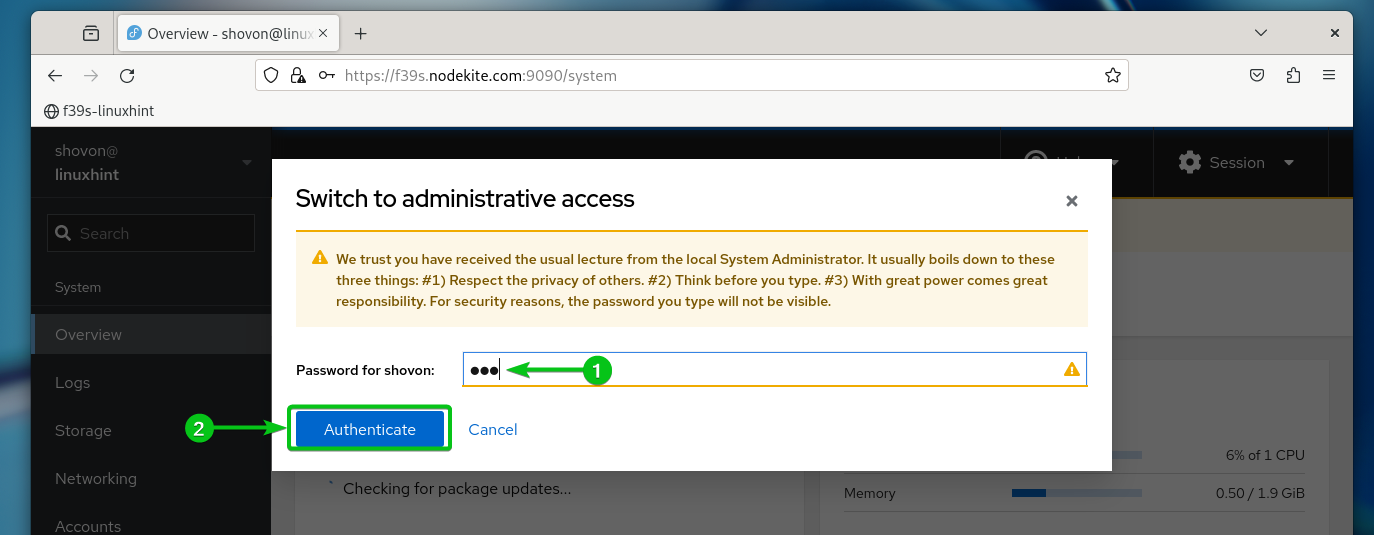Expand the list all tabs chevron
1374x535 pixels.
click(1261, 33)
